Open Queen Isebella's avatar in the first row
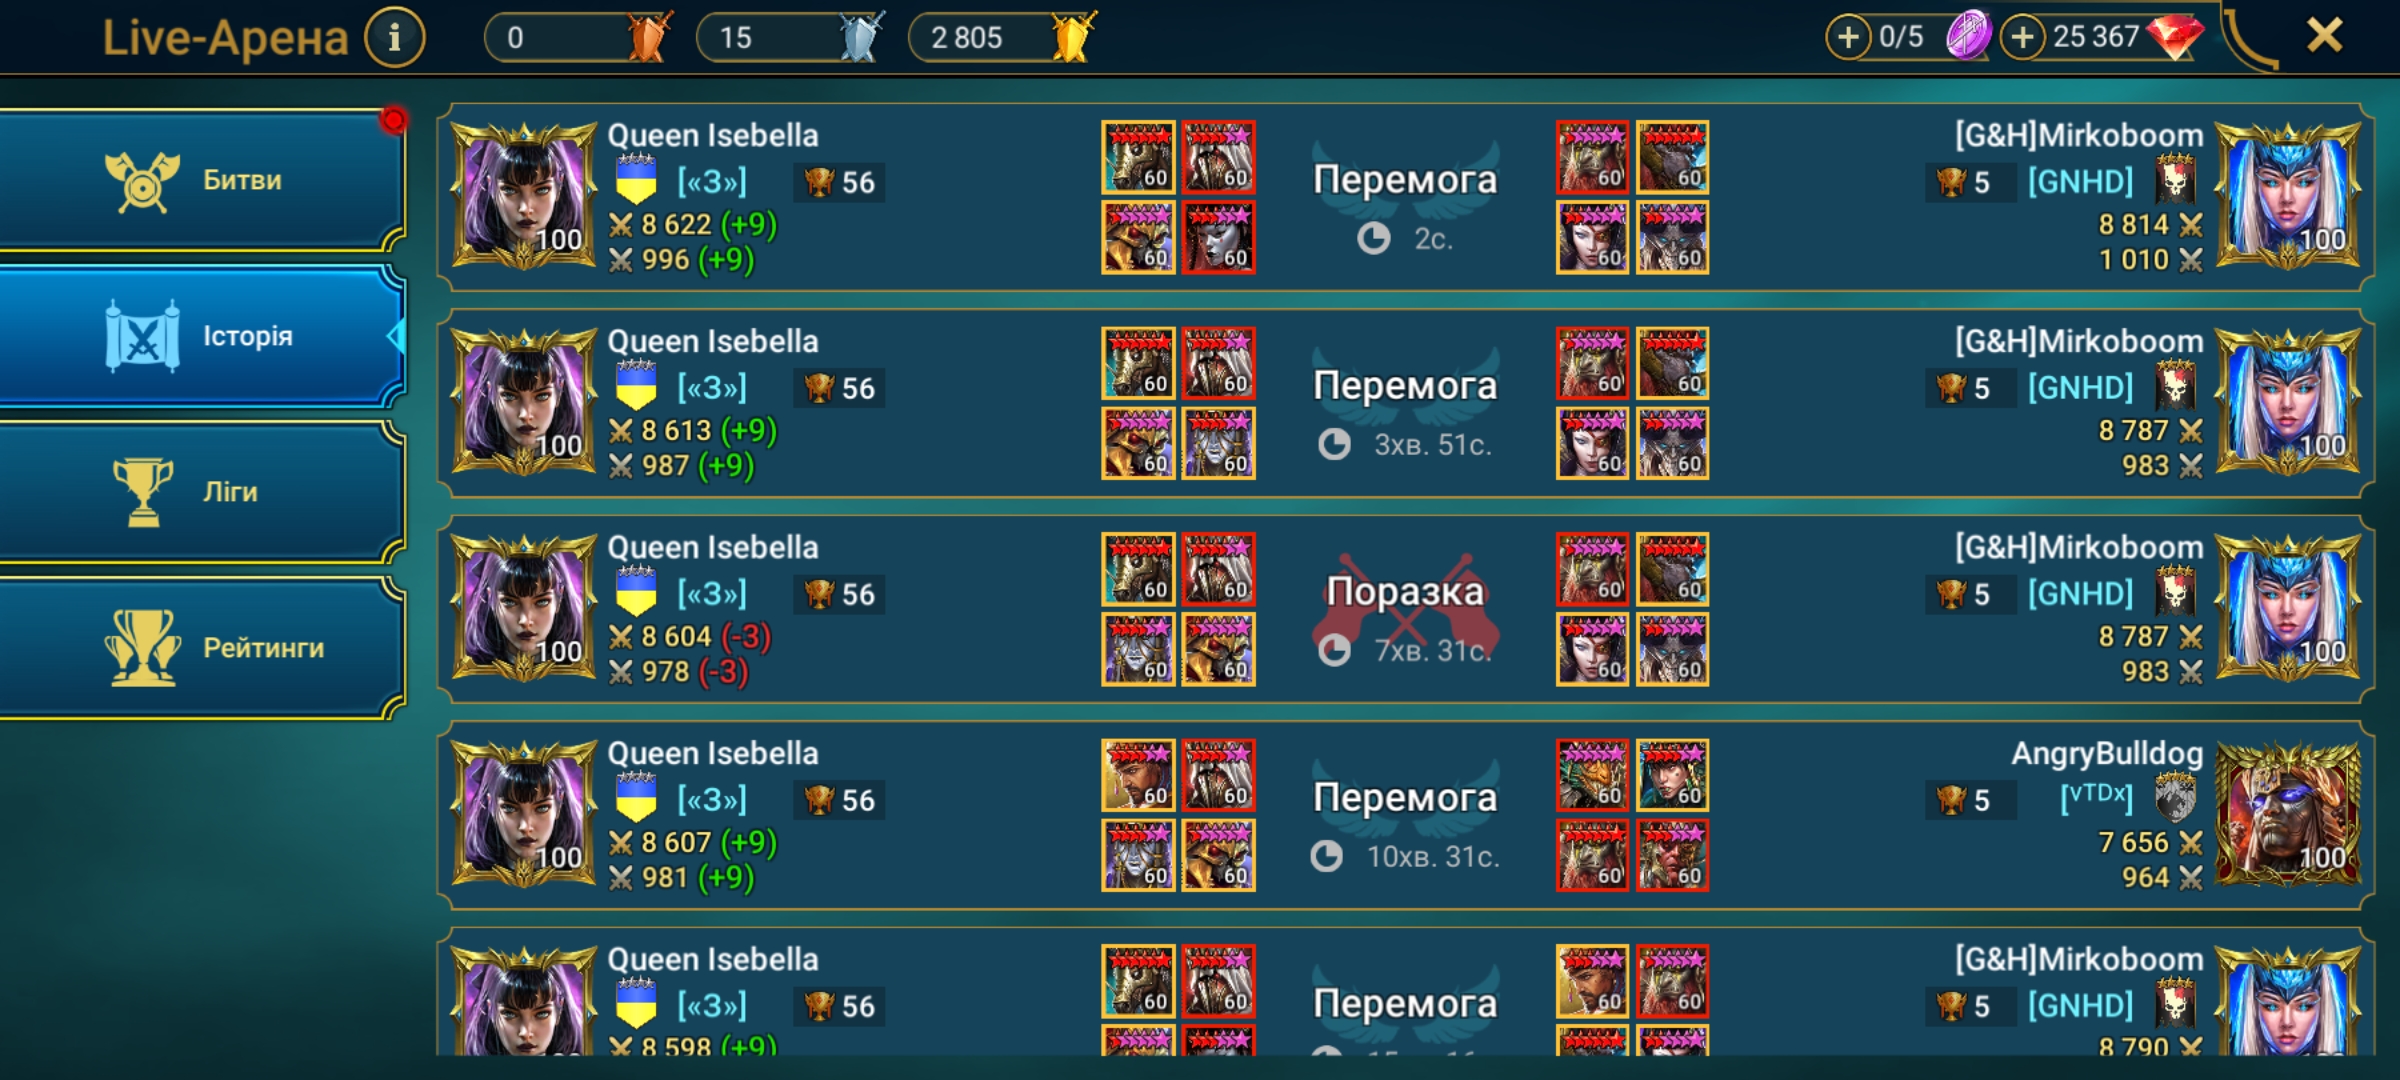Screen dimensions: 2400x1080 click(524, 196)
